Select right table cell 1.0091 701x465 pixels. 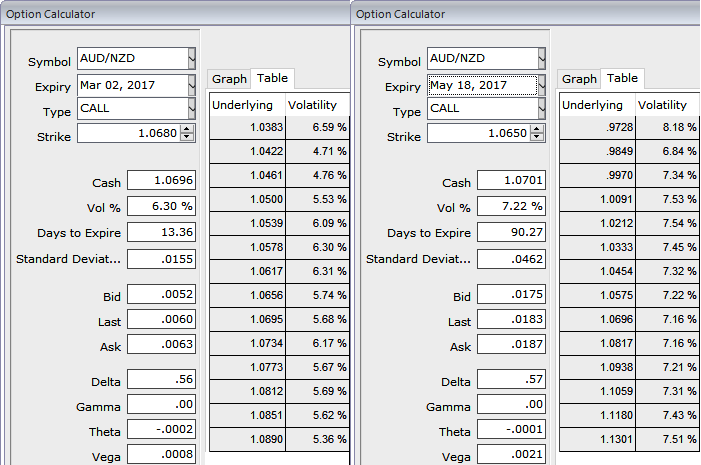pos(597,199)
